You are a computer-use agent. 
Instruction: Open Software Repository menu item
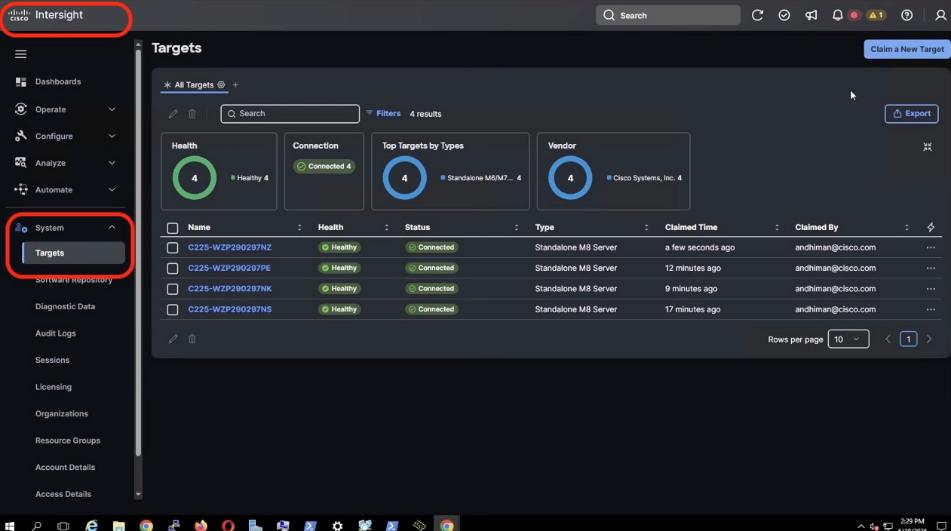[73, 279]
